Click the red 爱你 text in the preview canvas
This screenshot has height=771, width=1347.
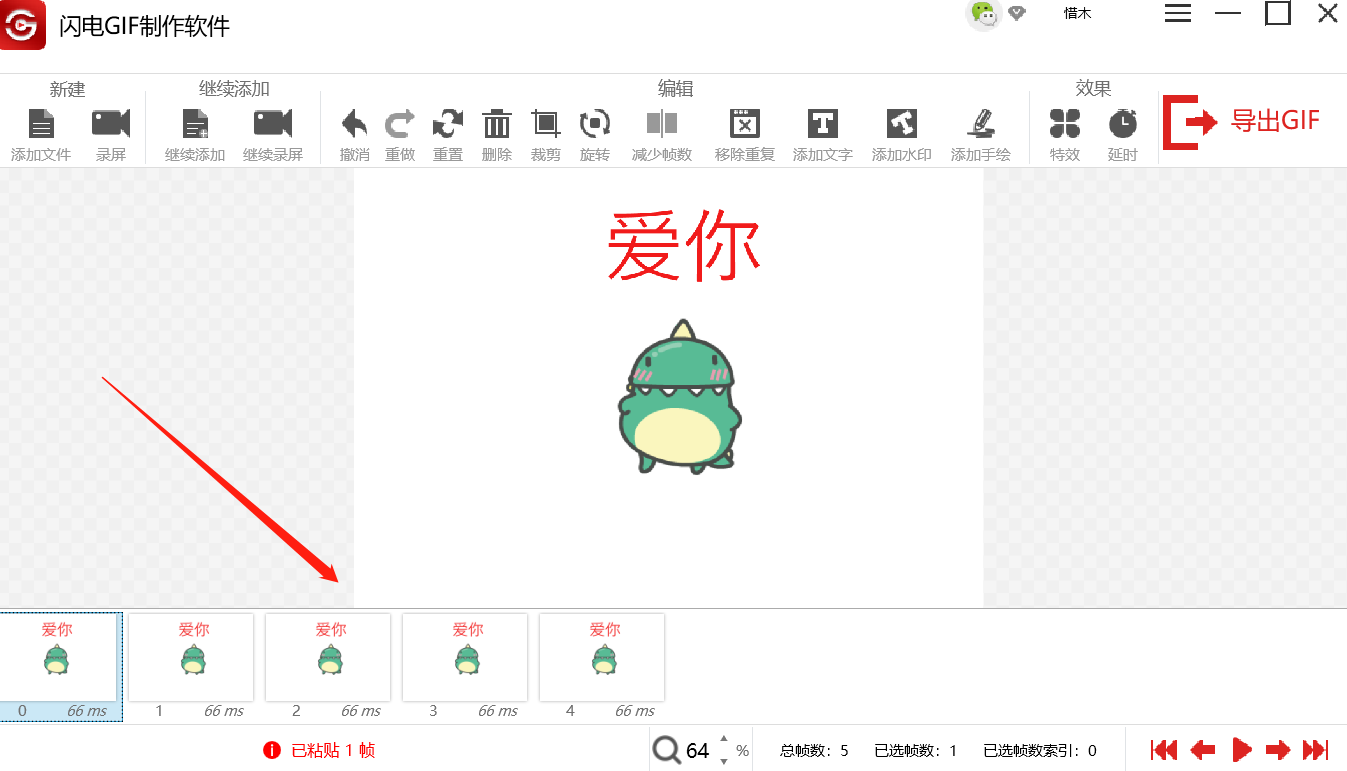click(x=684, y=246)
